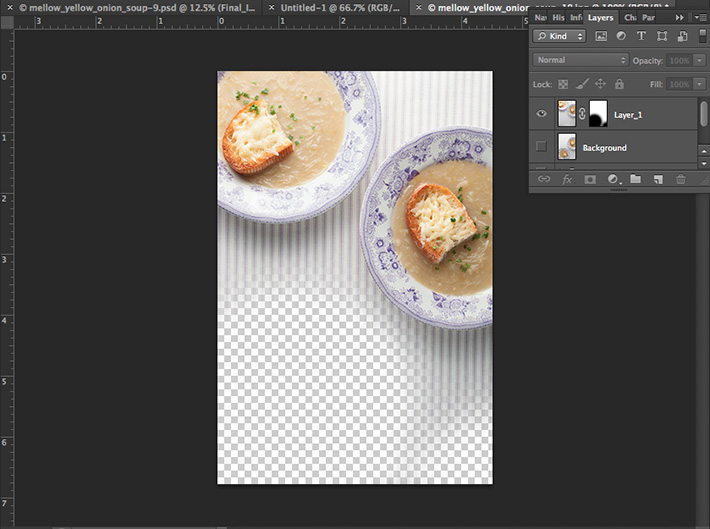Click the Opacity value field
Screen dimensions: 710x529
679,60
